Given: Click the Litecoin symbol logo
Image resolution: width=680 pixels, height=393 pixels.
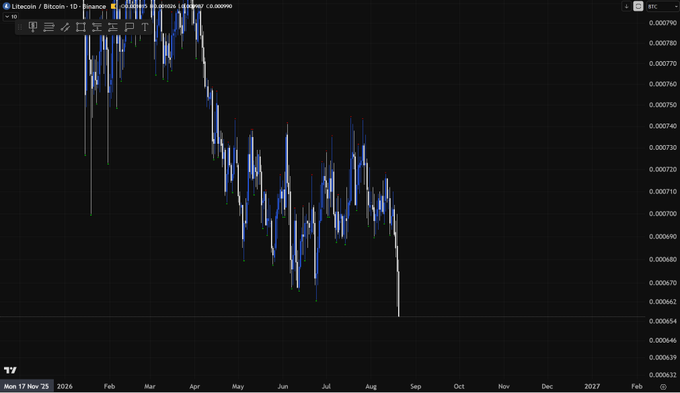Looking at the screenshot, I should click(6, 6).
